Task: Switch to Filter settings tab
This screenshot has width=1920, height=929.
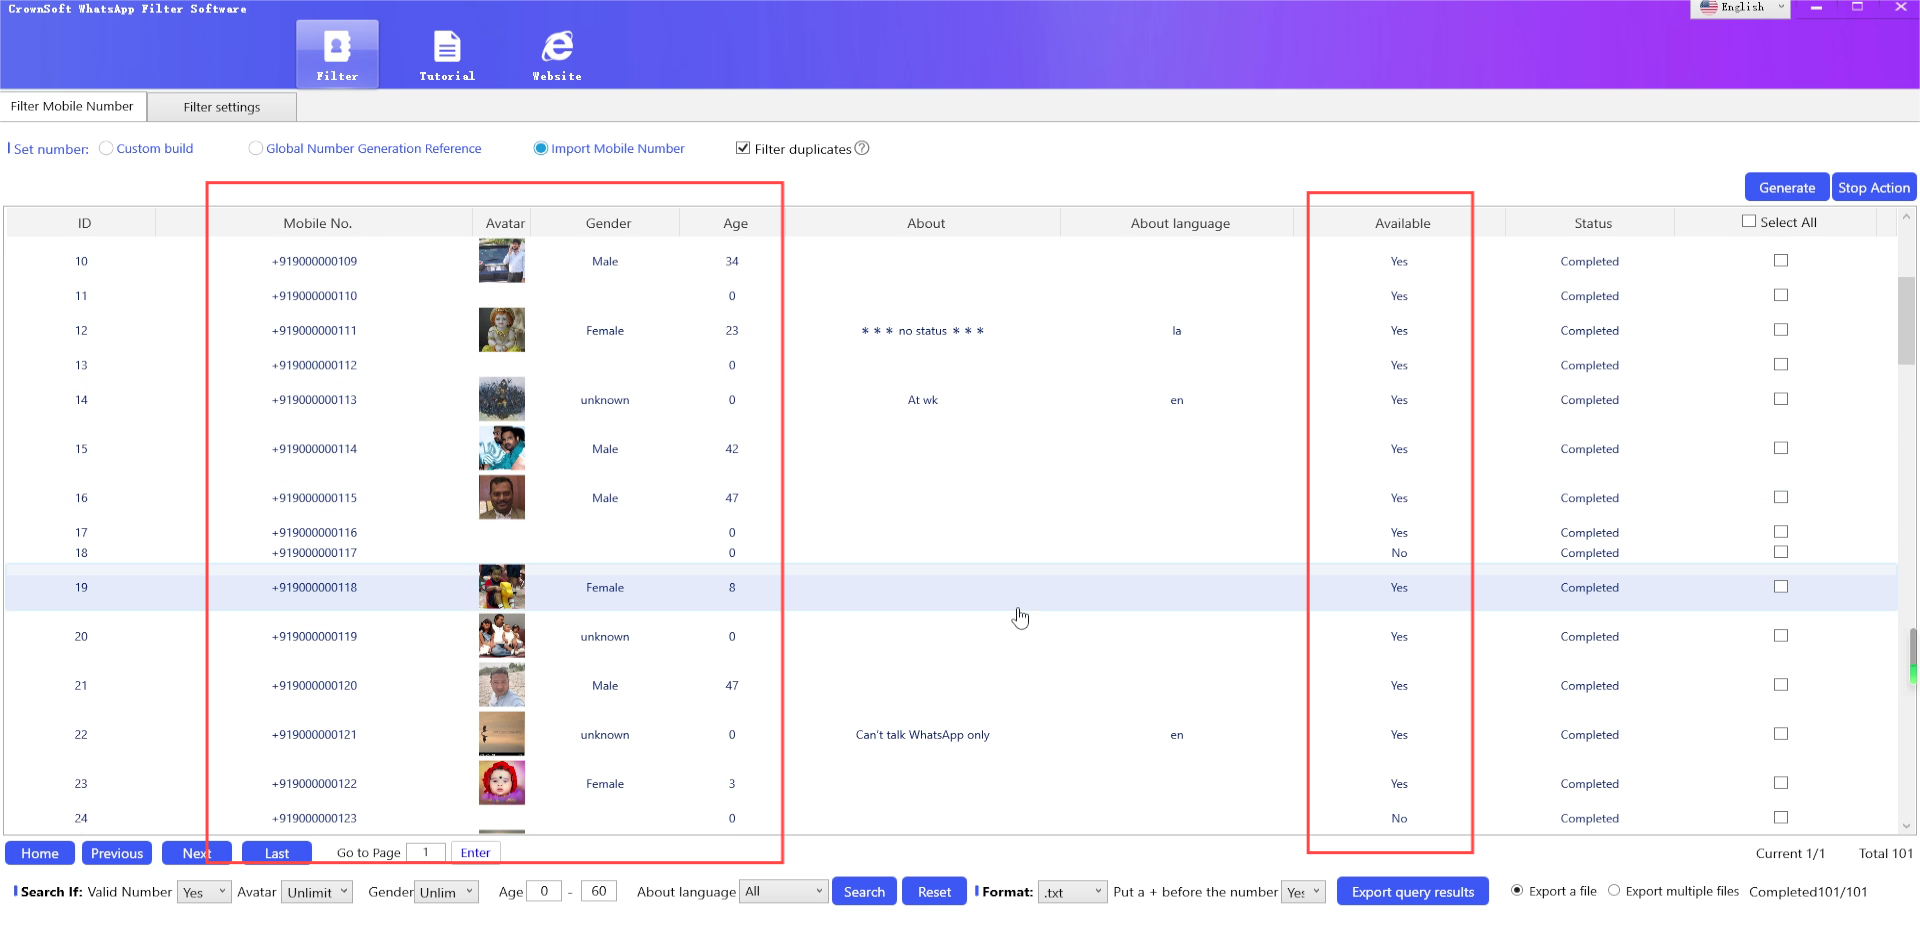Action: coord(222,107)
